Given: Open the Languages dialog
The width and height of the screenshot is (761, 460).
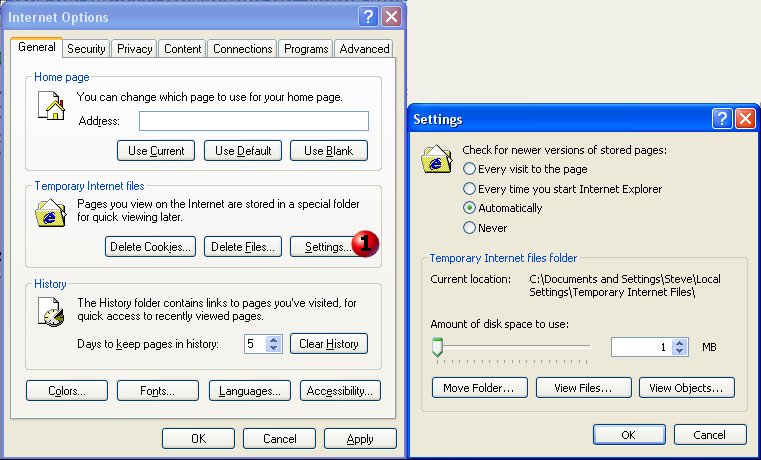Looking at the screenshot, I should tap(250, 391).
